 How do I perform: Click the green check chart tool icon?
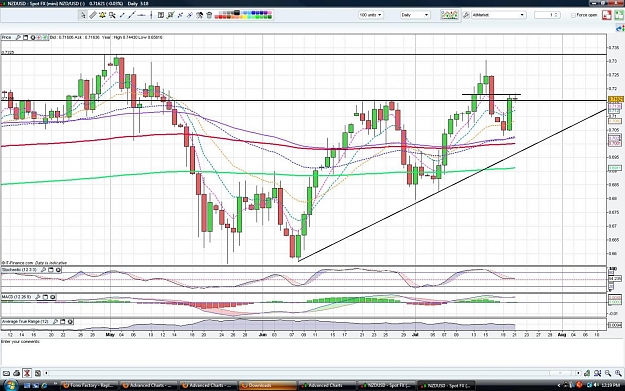pos(171,15)
